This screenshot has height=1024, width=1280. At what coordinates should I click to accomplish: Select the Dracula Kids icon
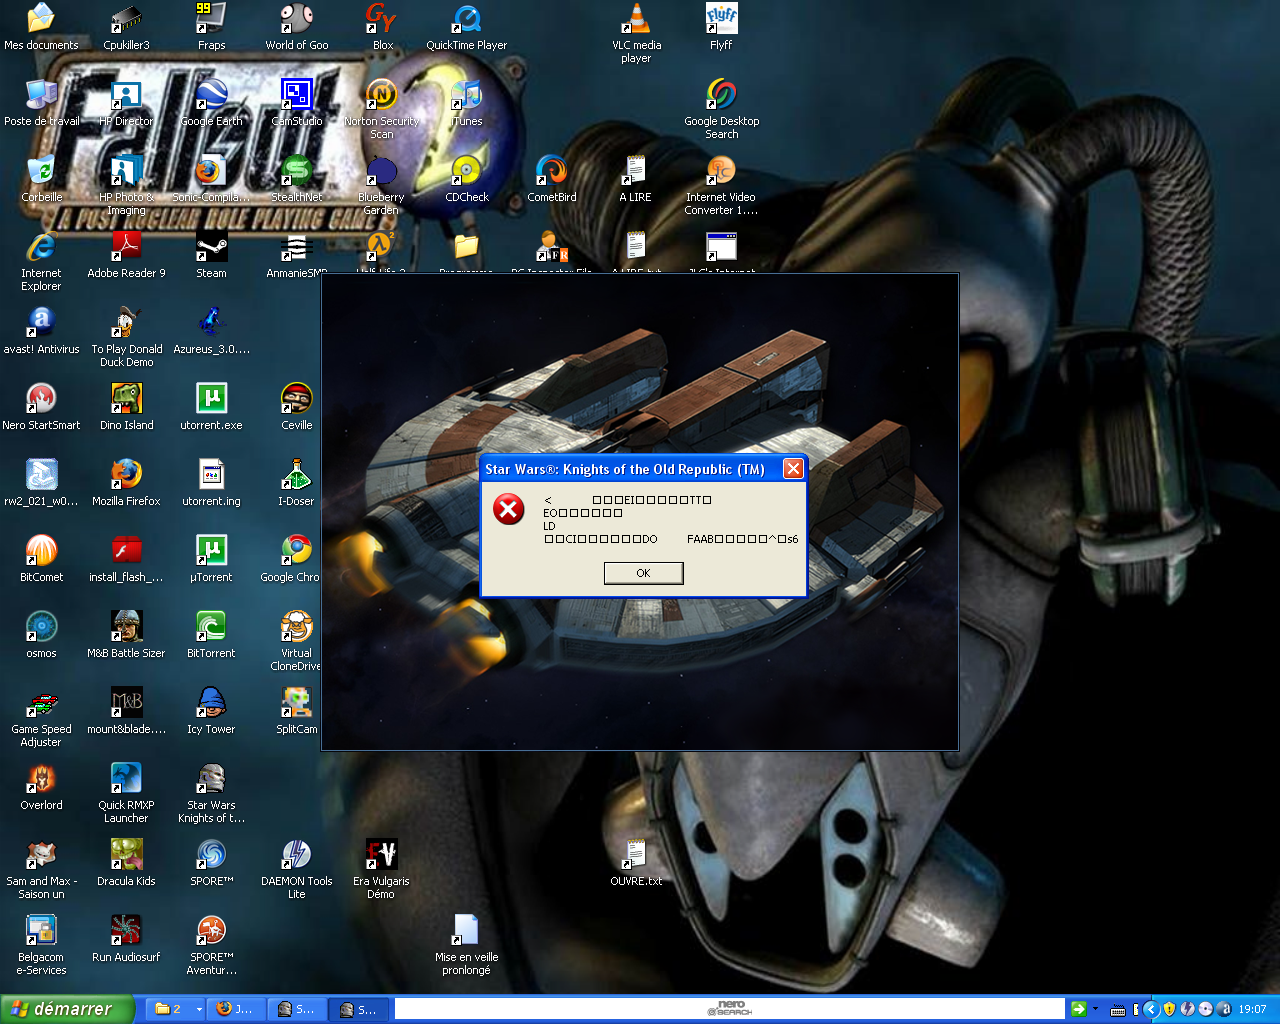click(x=126, y=863)
